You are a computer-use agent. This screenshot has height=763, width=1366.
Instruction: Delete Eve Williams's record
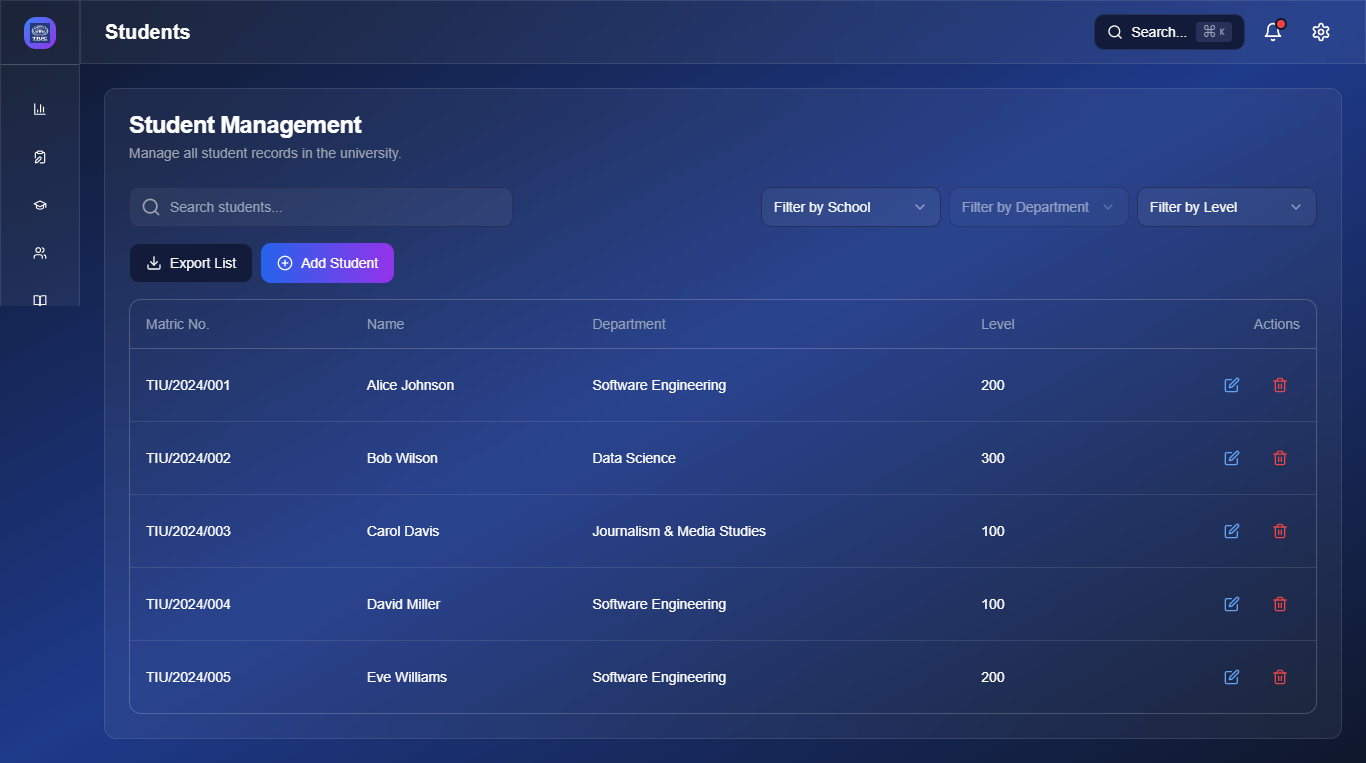[x=1280, y=677]
